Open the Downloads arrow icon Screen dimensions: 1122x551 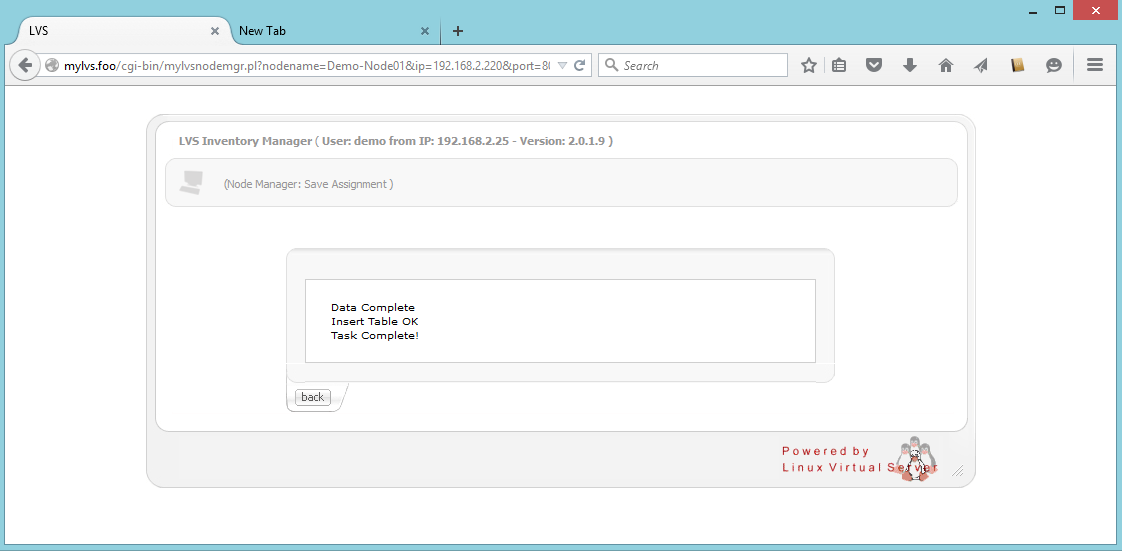[910, 65]
